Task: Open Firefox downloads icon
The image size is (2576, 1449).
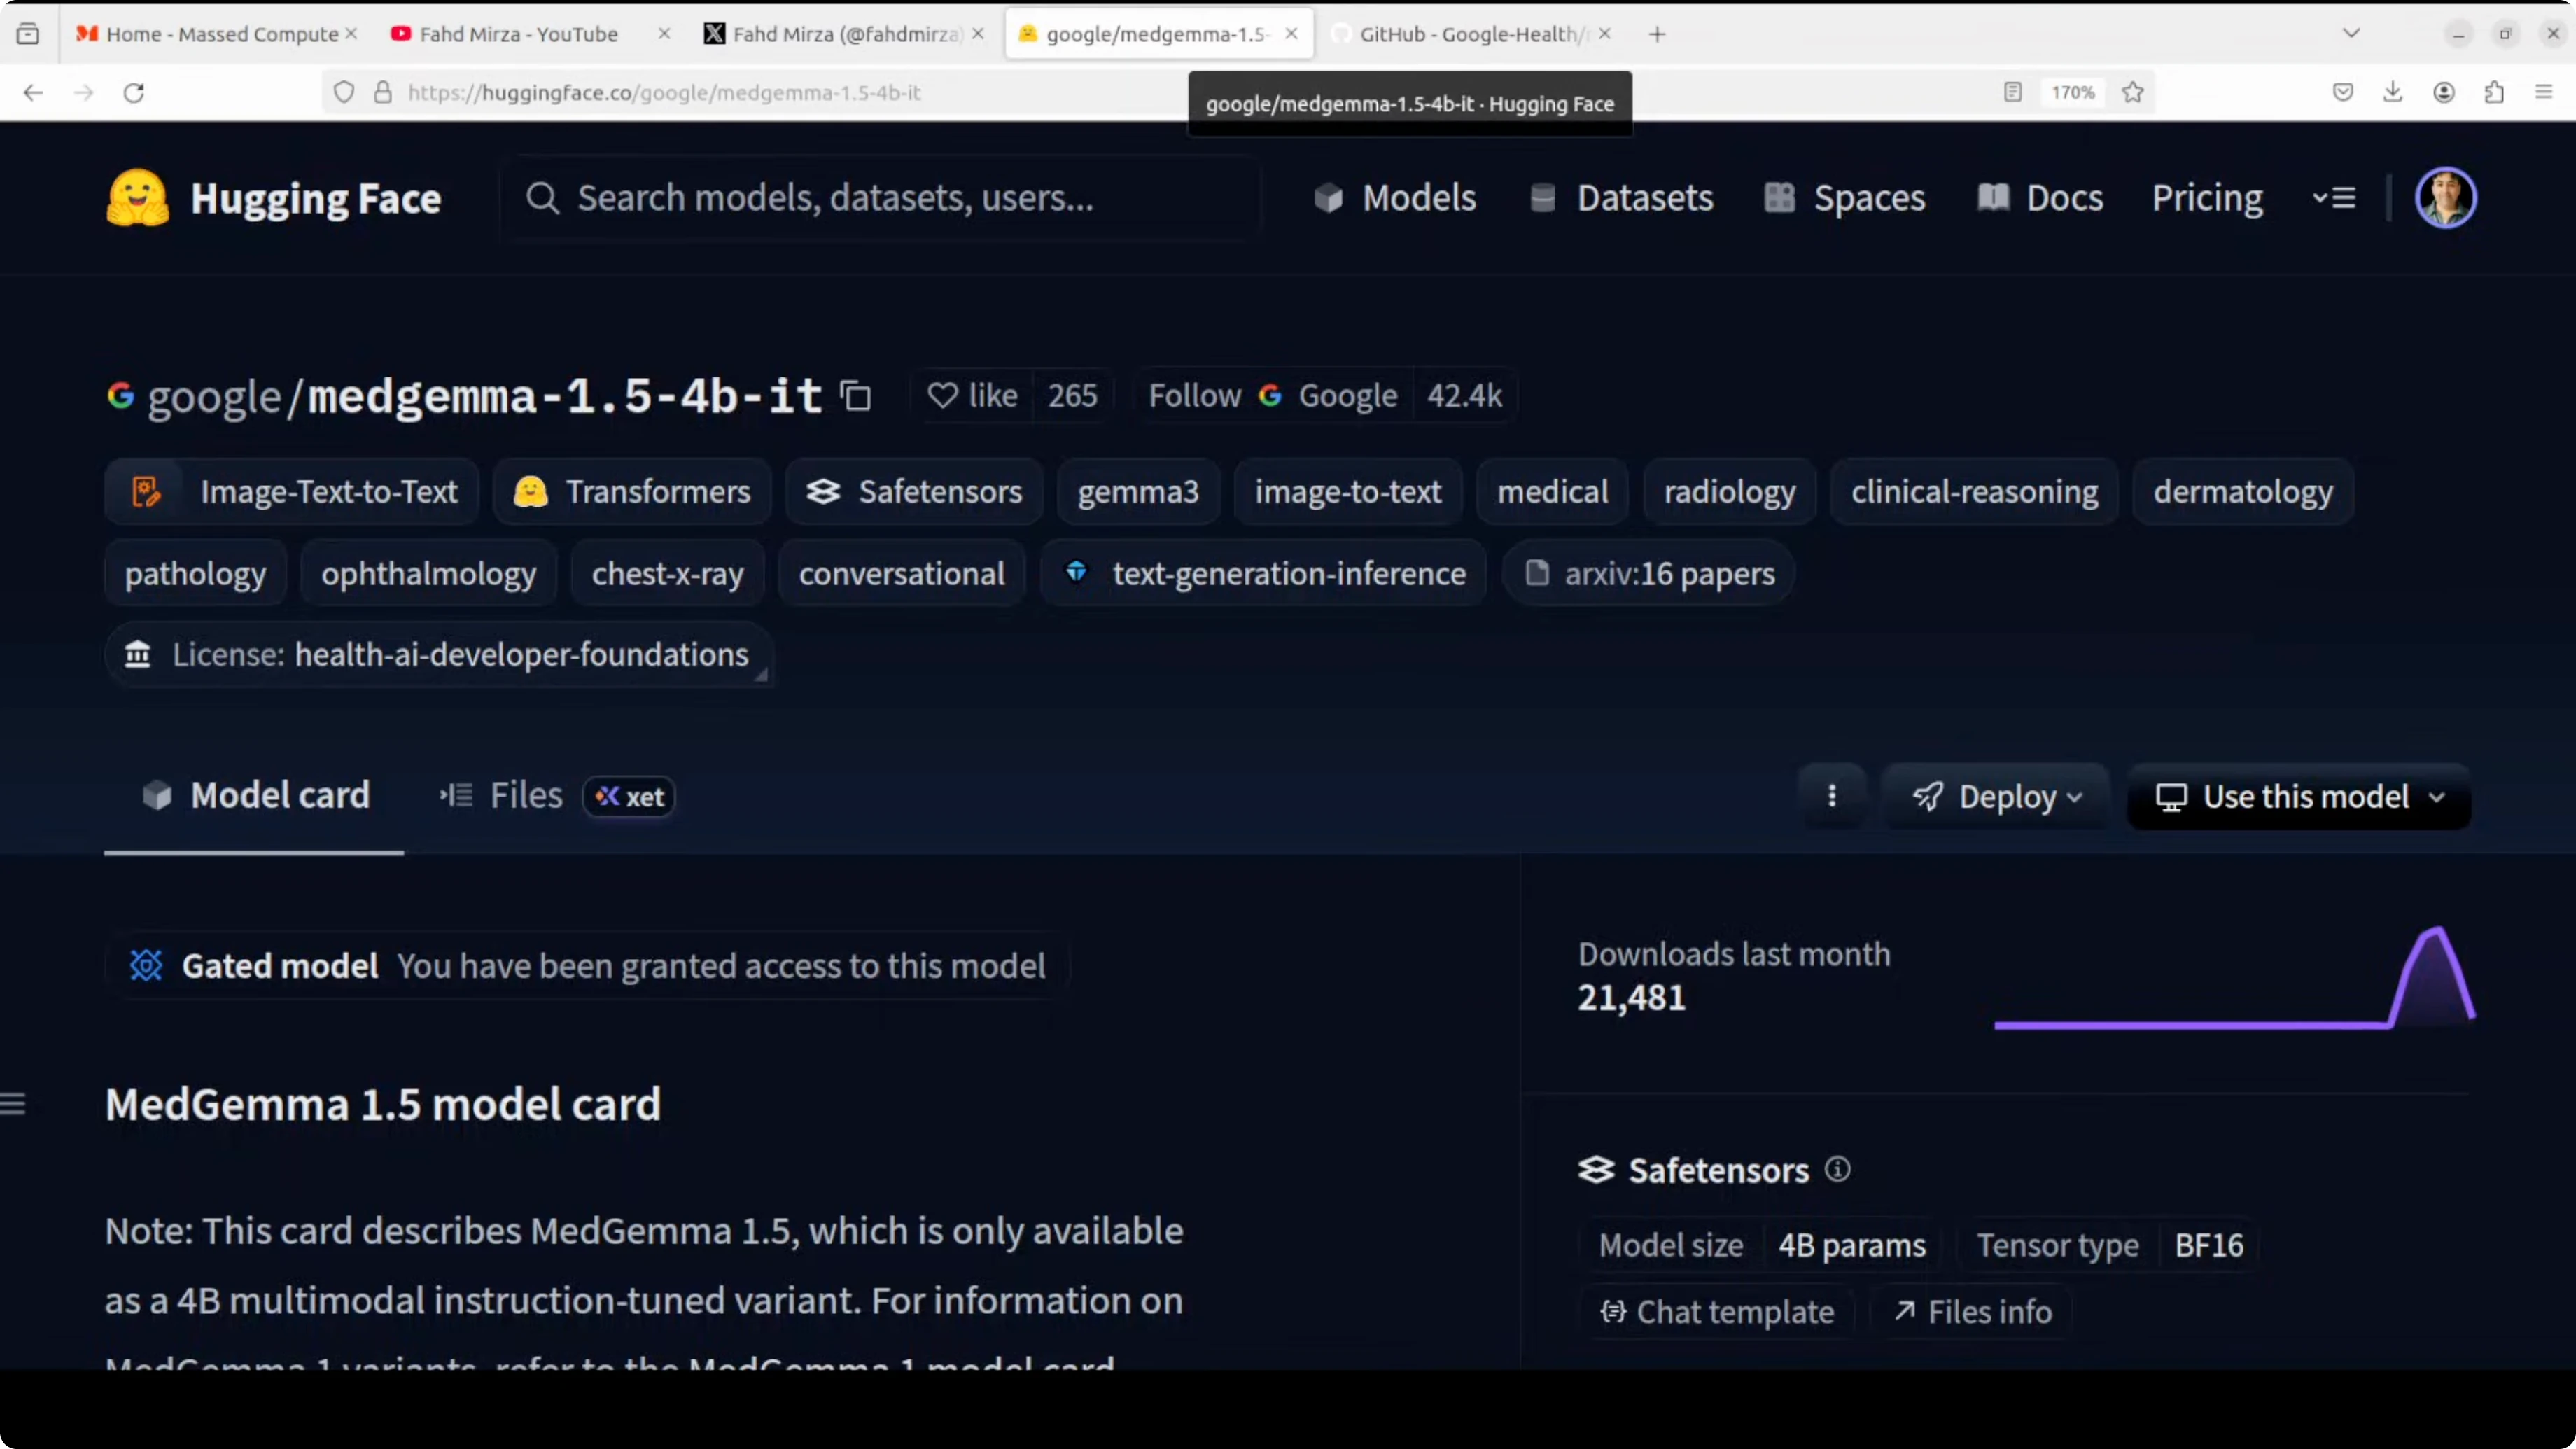Action: click(x=2392, y=92)
